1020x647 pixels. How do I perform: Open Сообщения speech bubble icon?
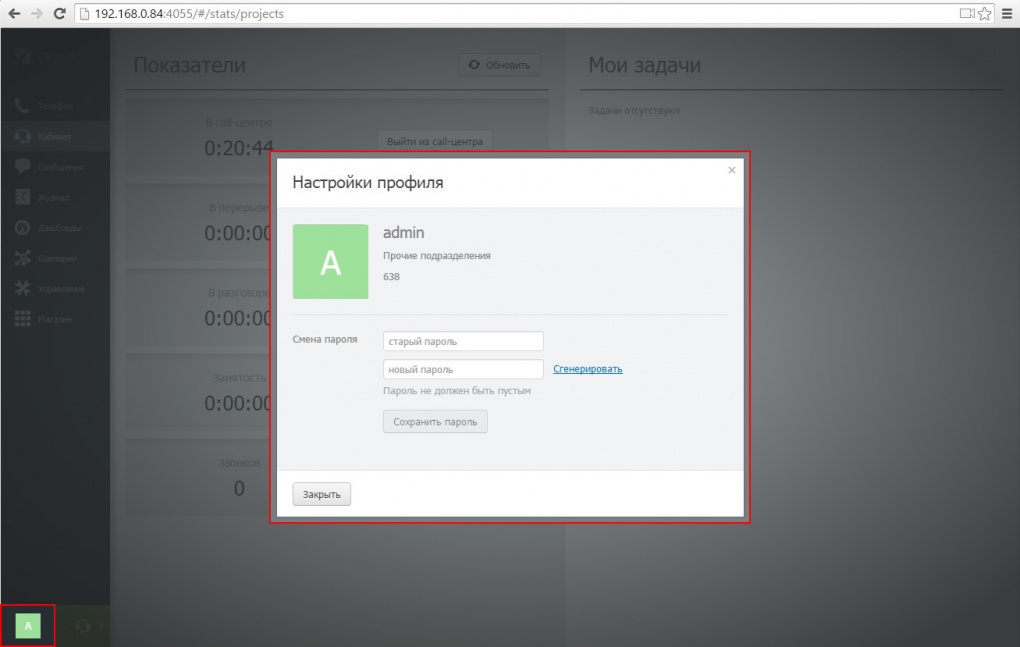click(22, 167)
